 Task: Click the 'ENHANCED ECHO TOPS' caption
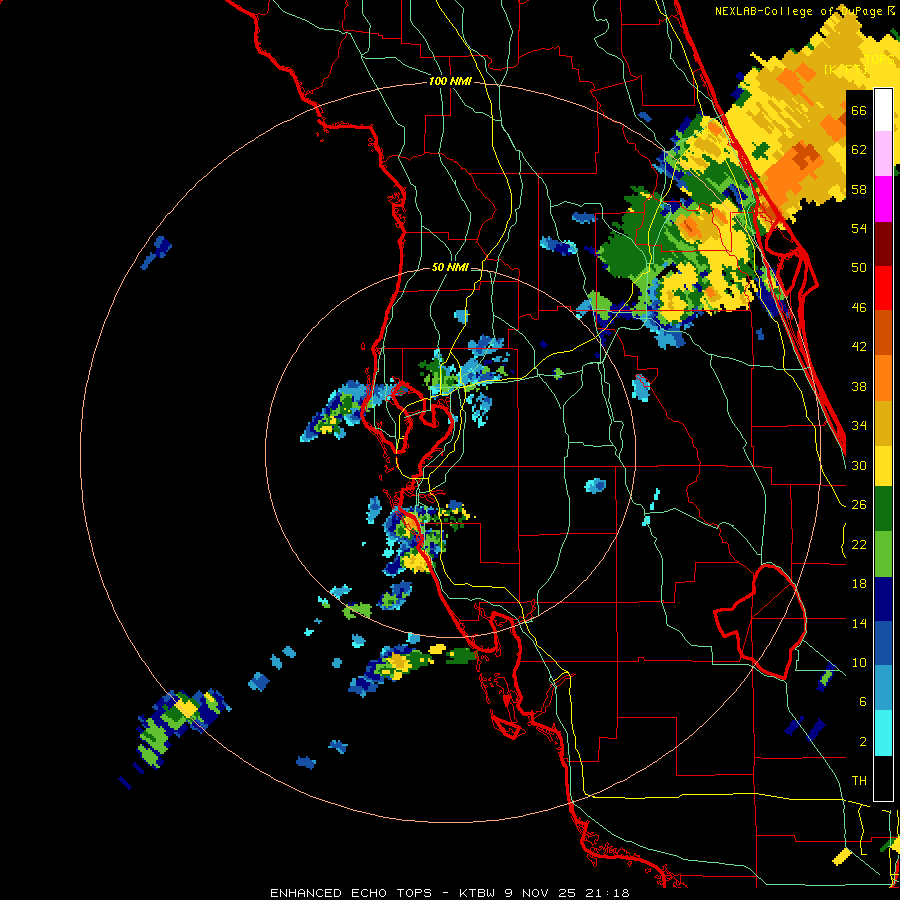(x=351, y=893)
